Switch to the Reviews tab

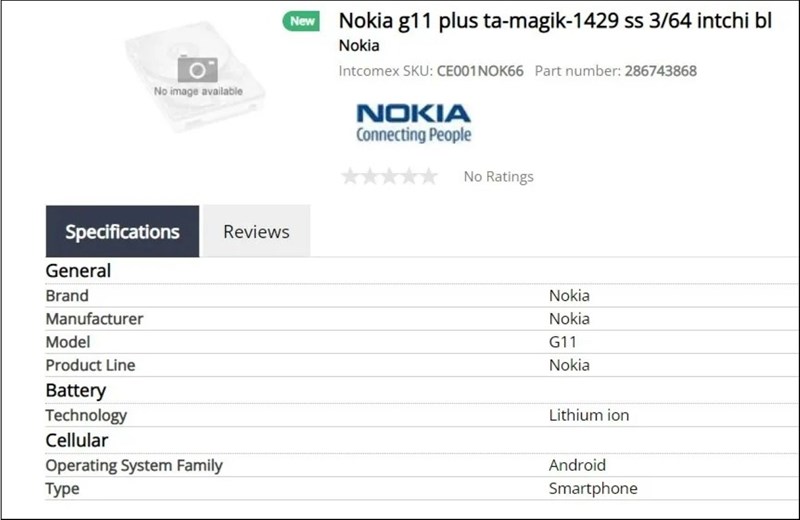pyautogui.click(x=256, y=232)
